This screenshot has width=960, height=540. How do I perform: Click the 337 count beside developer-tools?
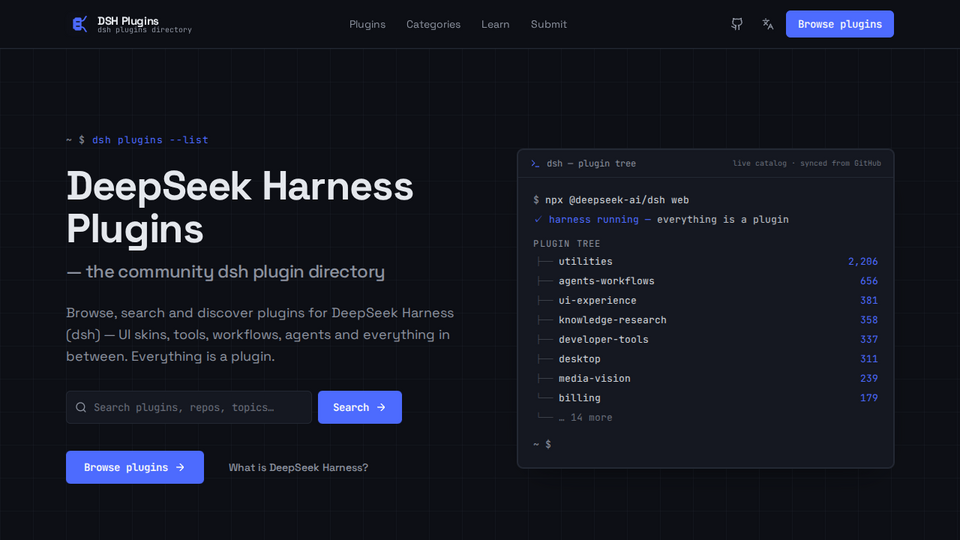pyautogui.click(x=869, y=339)
